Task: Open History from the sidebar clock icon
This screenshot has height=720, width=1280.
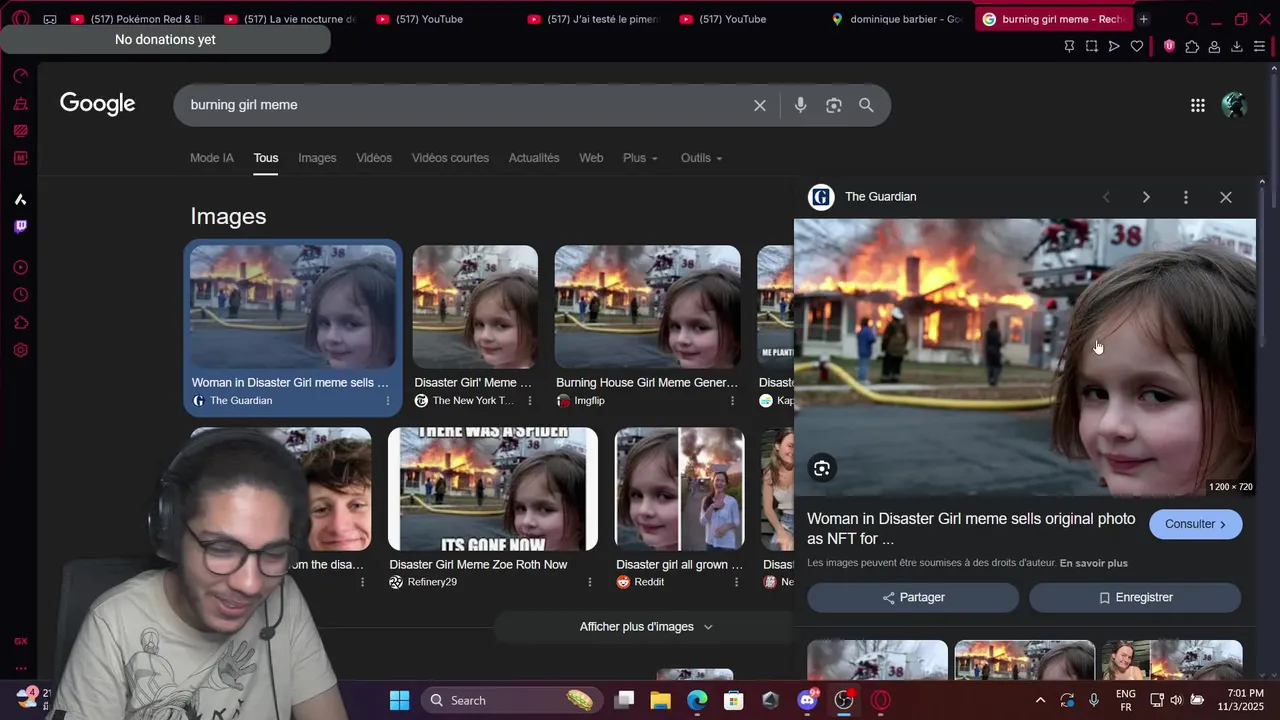Action: click(x=20, y=295)
